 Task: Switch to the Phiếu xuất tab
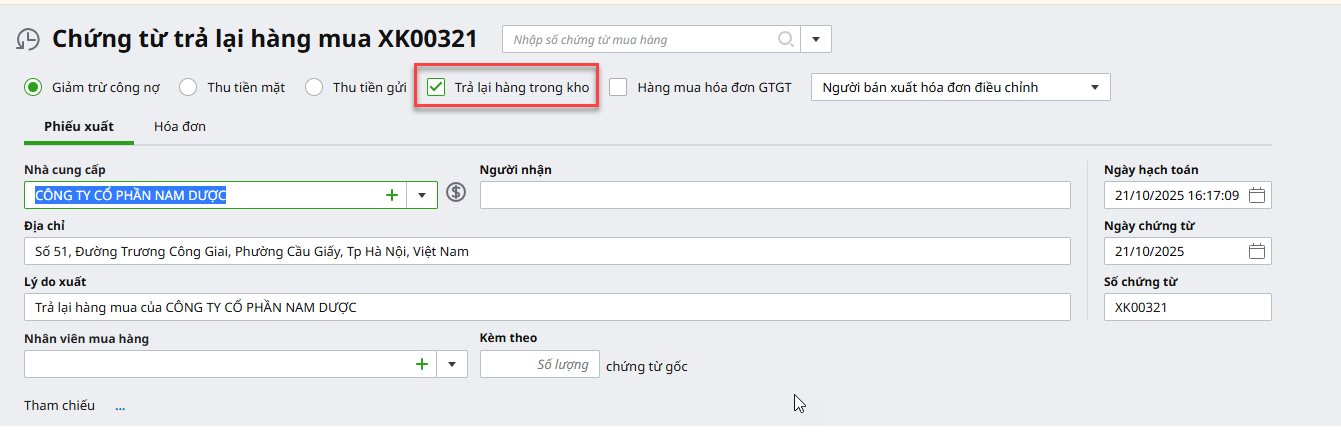point(79,127)
